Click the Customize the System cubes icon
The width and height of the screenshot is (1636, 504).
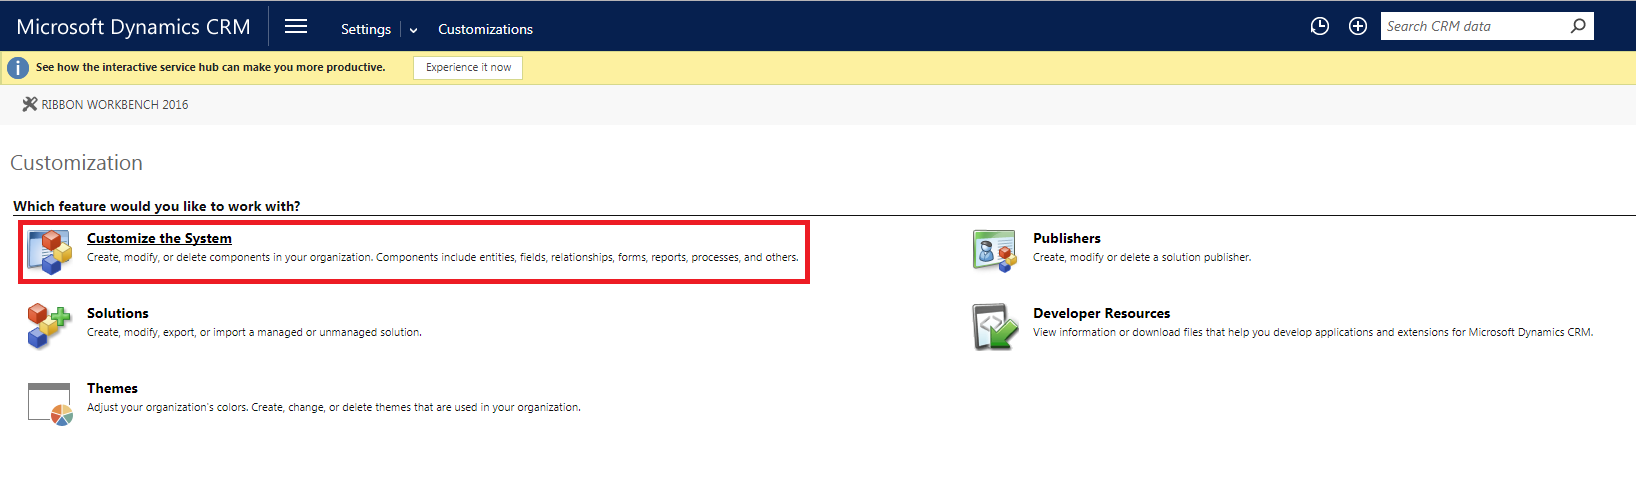pyautogui.click(x=50, y=252)
